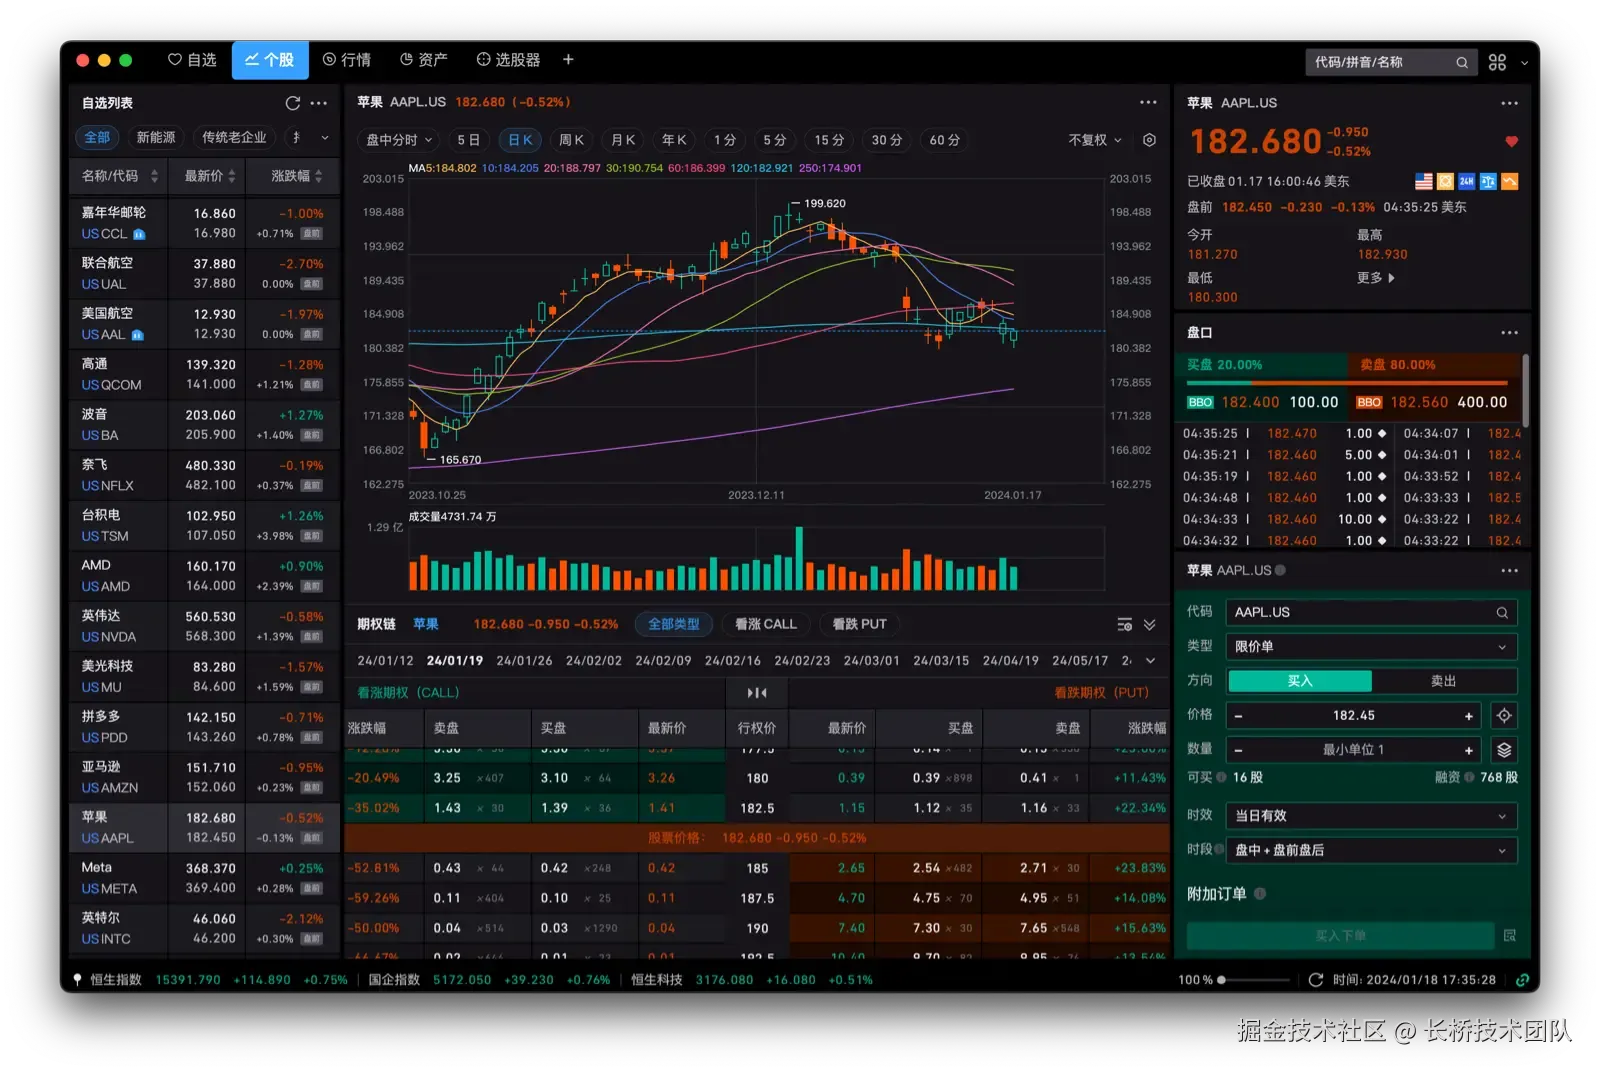Click the option chain center-align icon

click(757, 693)
